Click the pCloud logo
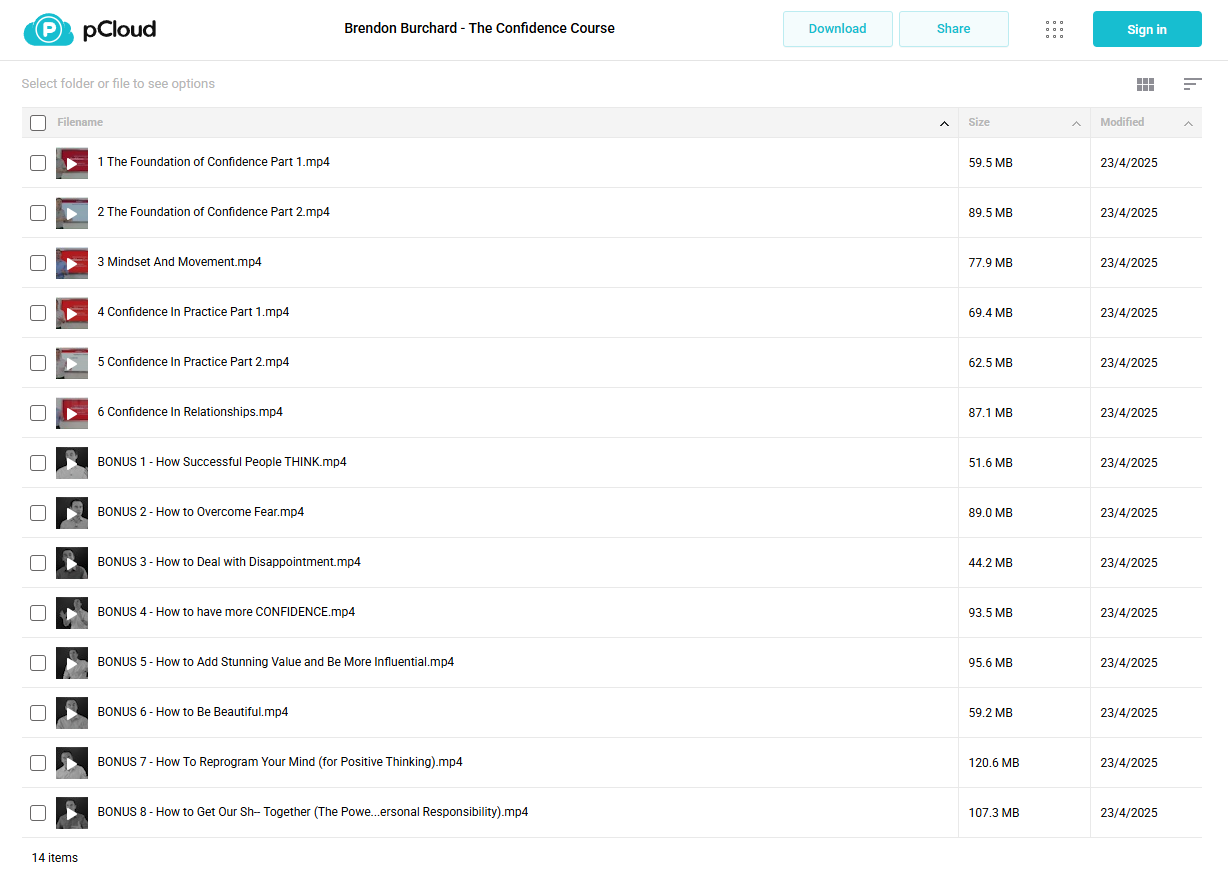Image resolution: width=1228 pixels, height=889 pixels. (x=90, y=30)
